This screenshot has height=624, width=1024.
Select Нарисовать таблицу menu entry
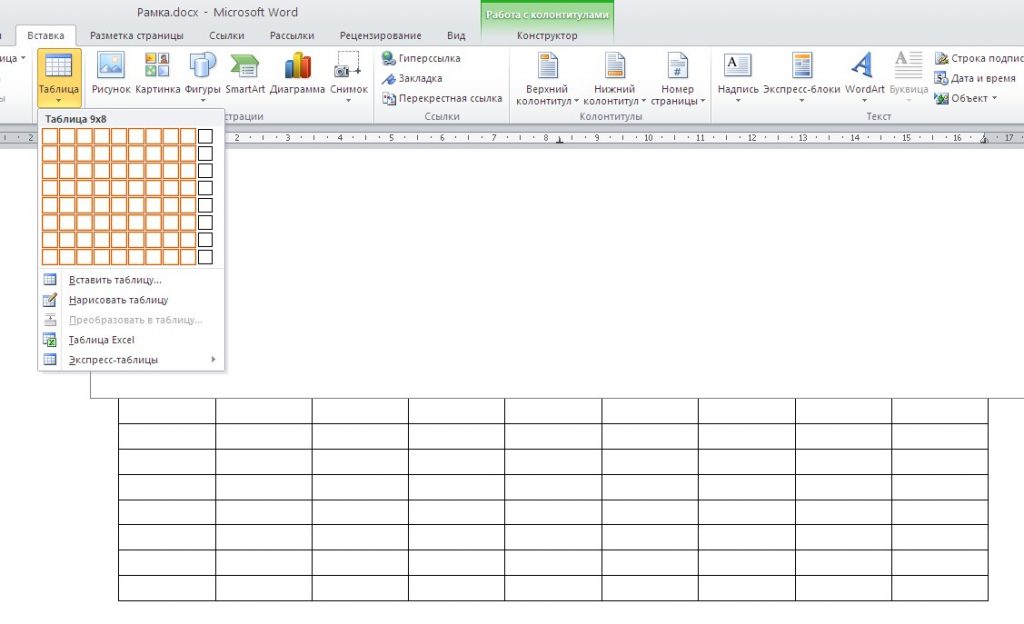point(118,300)
